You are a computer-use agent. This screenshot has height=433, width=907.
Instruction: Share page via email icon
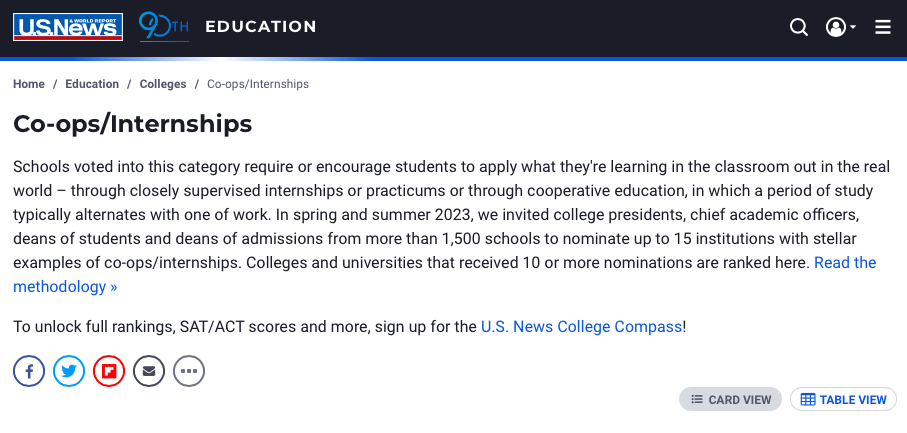click(x=149, y=371)
